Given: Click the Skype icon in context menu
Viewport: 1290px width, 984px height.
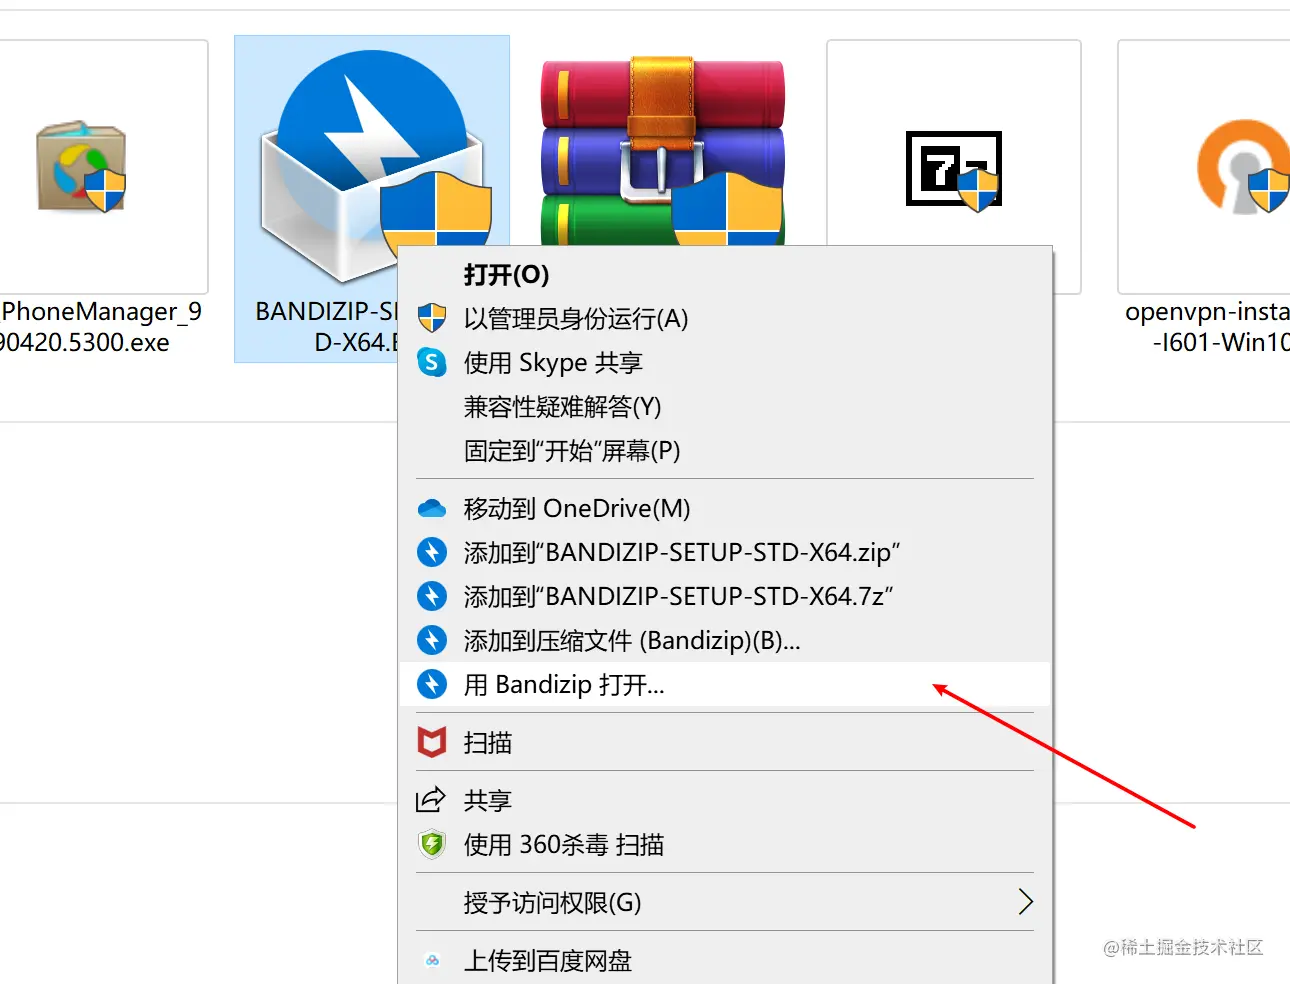Looking at the screenshot, I should (x=431, y=363).
